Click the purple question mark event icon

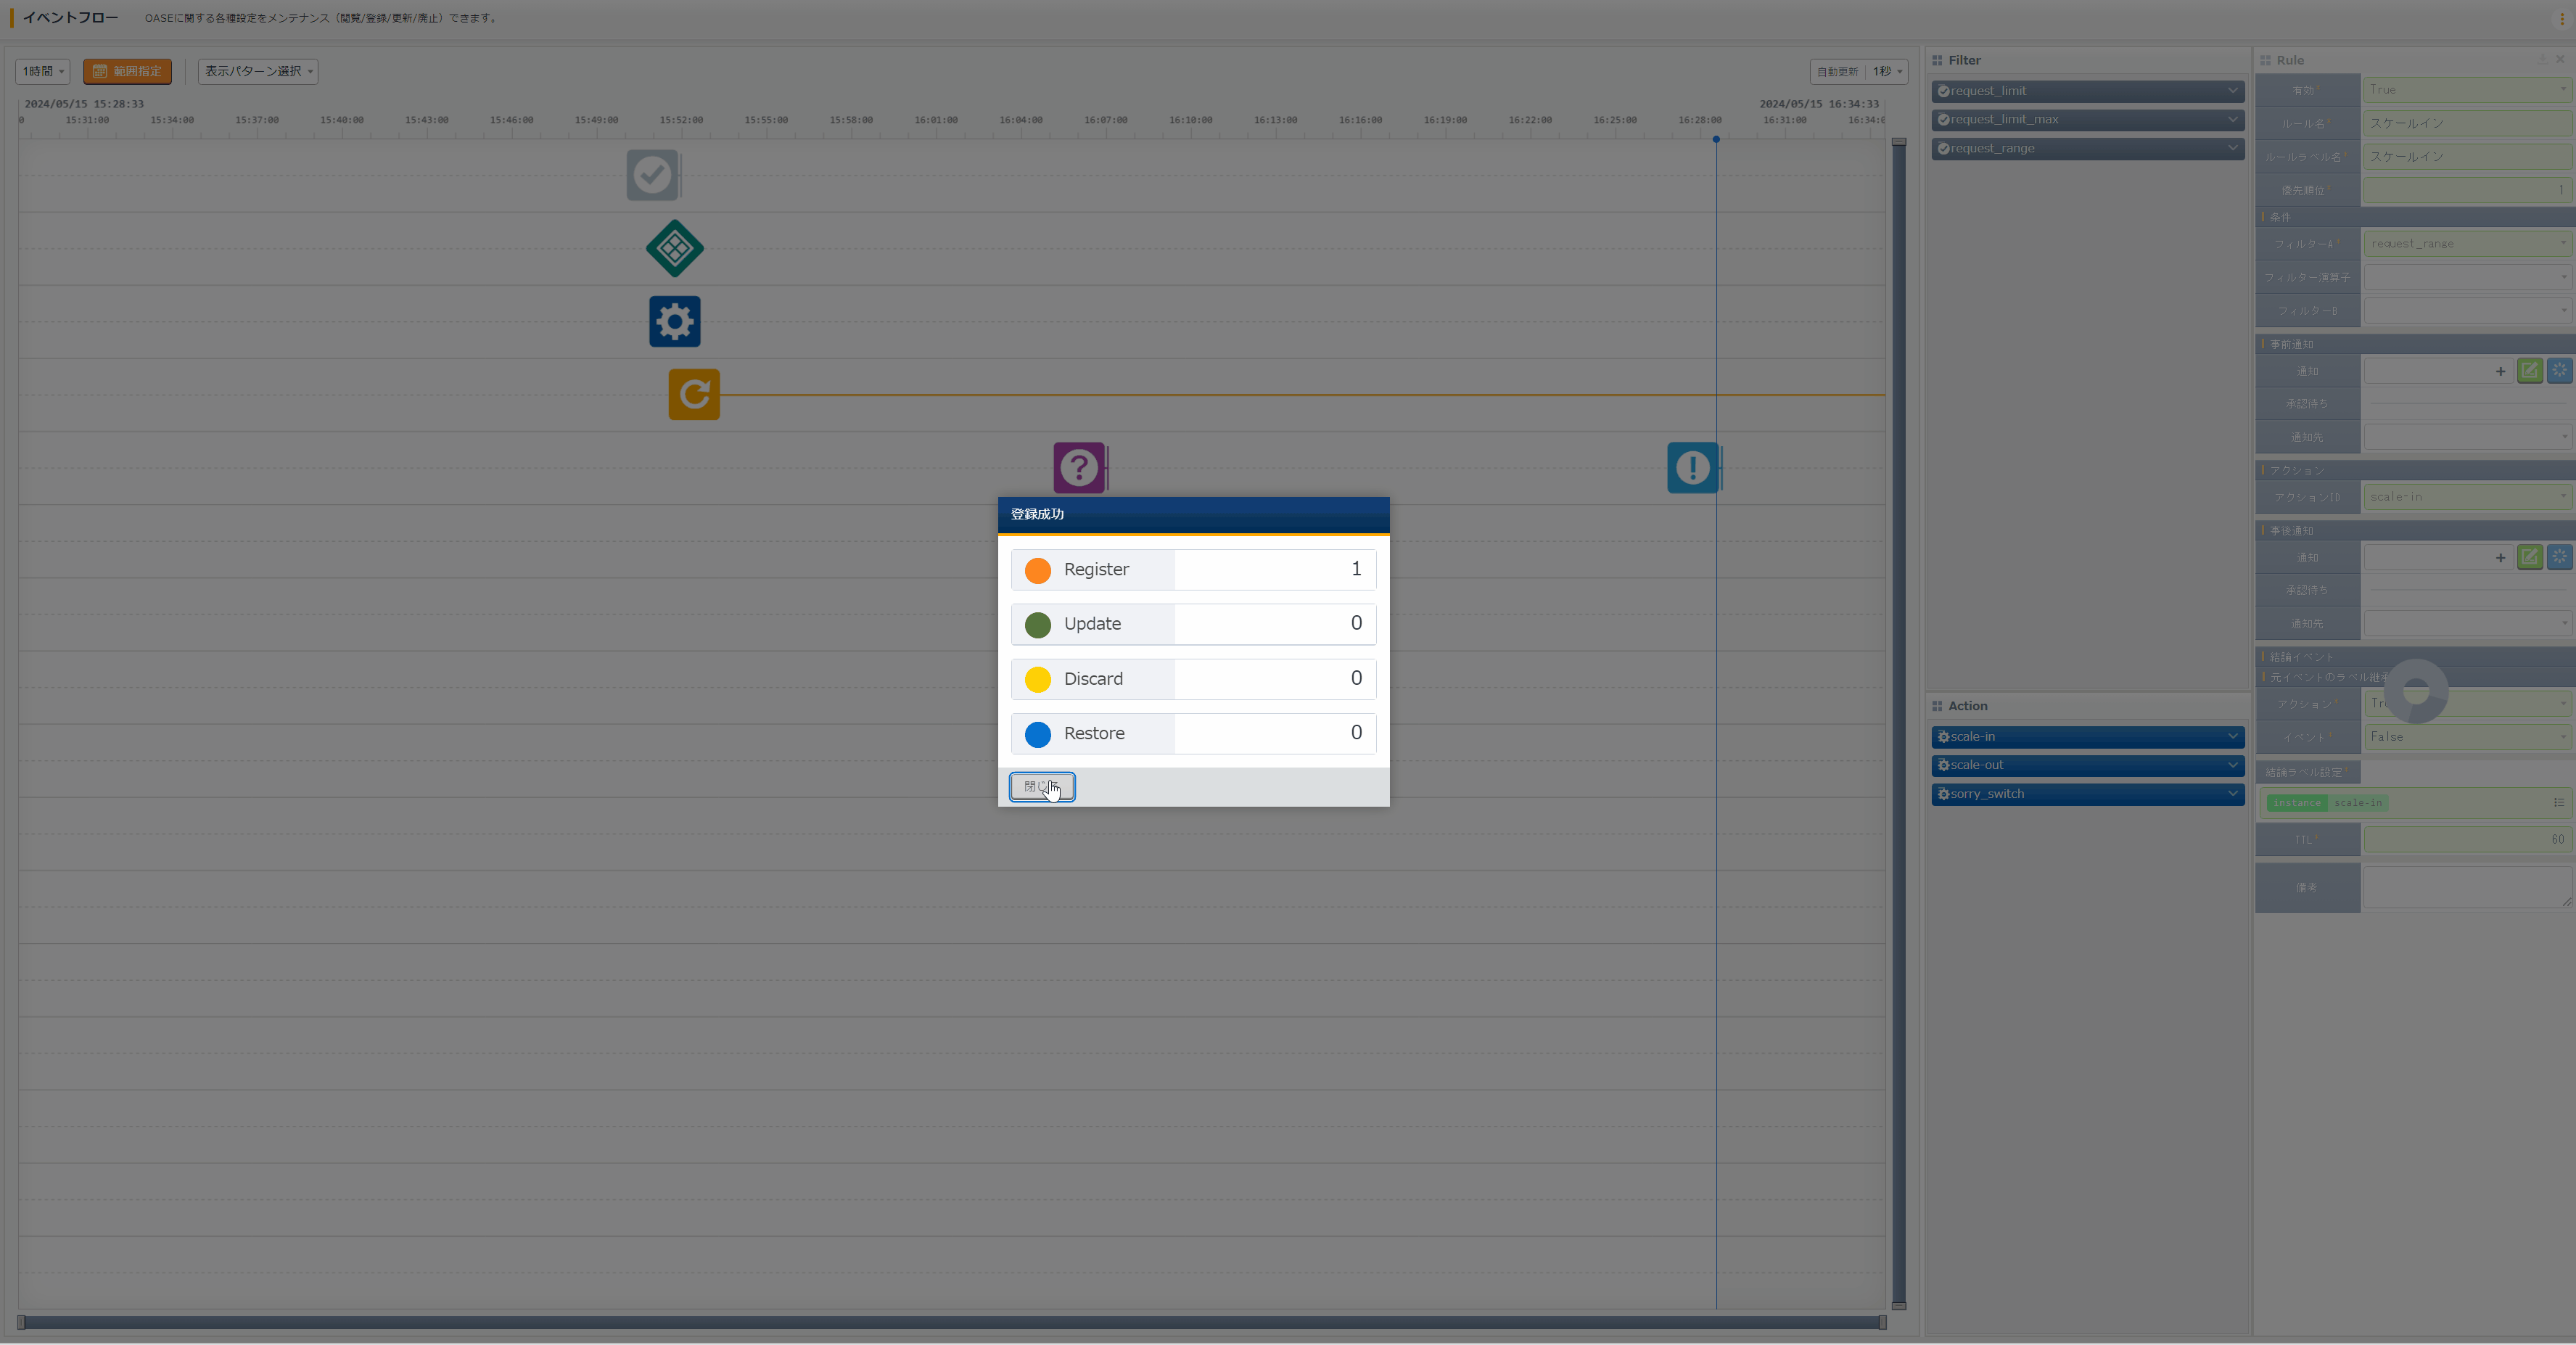[x=1078, y=467]
